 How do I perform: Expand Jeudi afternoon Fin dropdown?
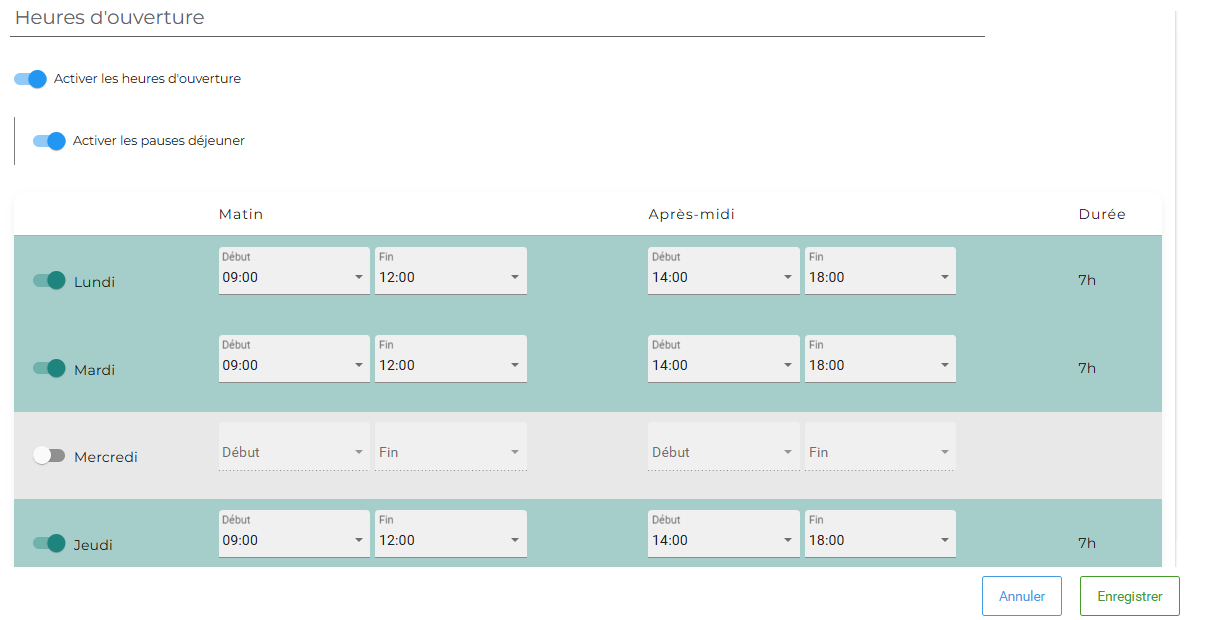point(879,534)
